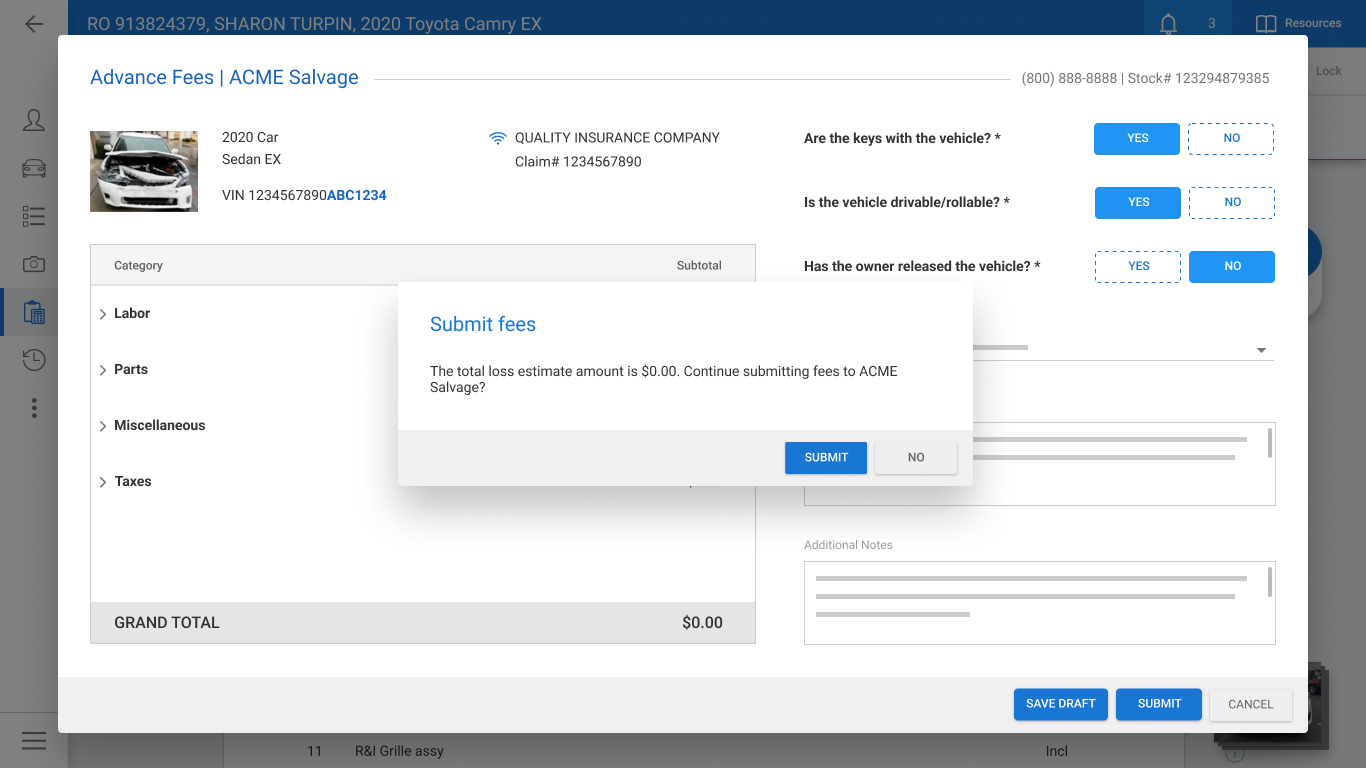Click the VIN suffix ABC1234
Image resolution: width=1366 pixels, height=768 pixels.
357,196
